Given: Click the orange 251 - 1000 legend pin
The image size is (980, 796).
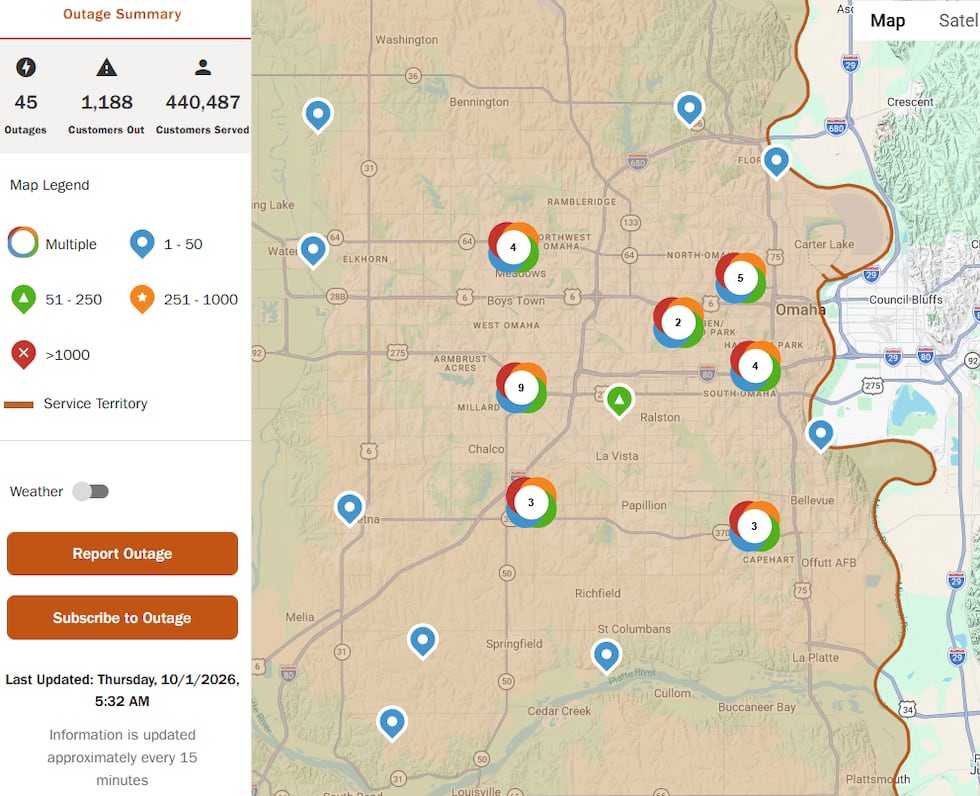Looking at the screenshot, I should pos(142,299).
